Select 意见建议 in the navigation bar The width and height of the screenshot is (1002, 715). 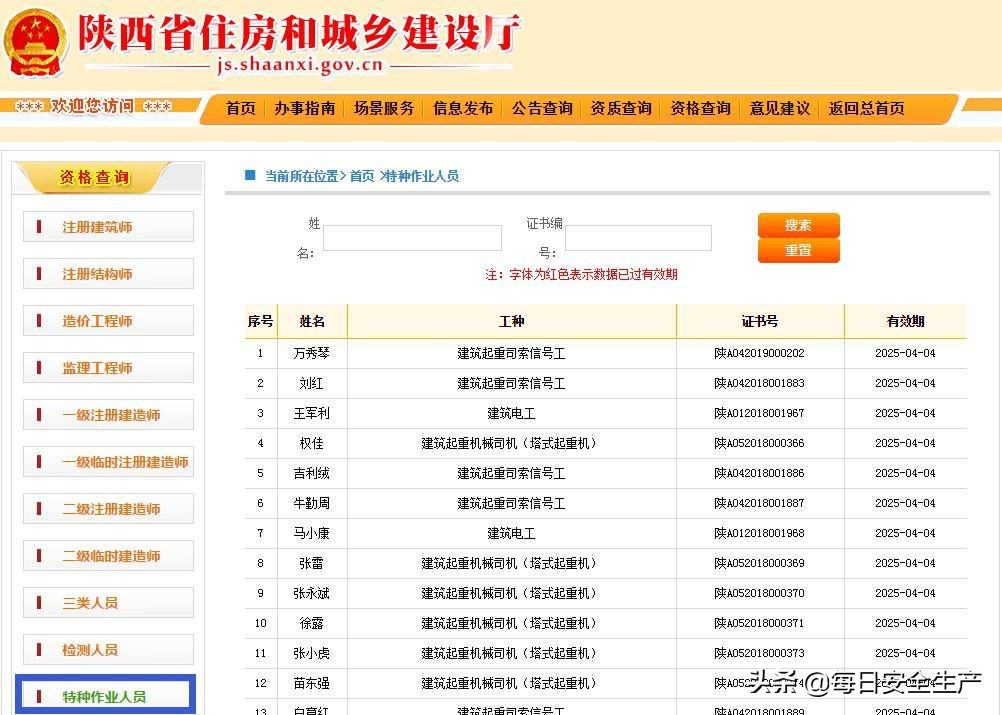[779, 108]
